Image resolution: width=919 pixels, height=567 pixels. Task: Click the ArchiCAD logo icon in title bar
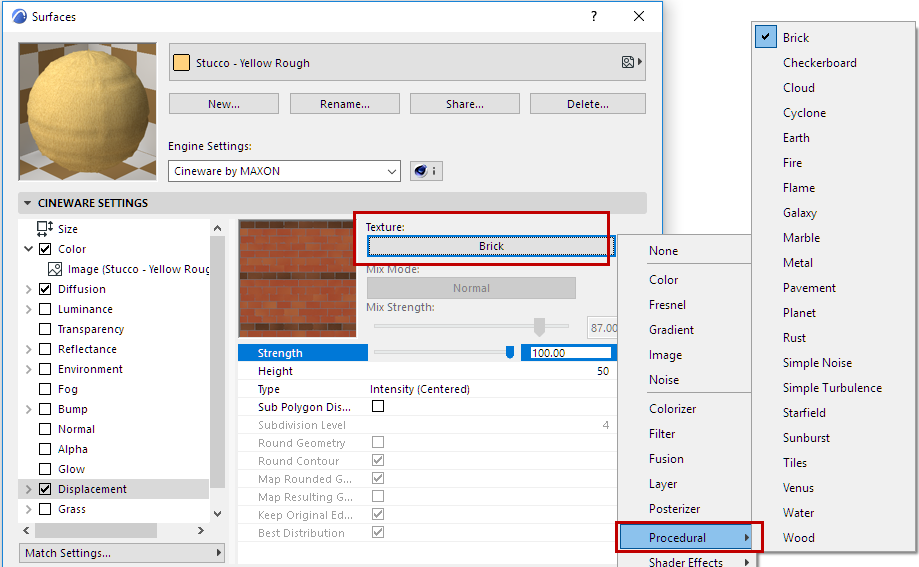(x=19, y=16)
